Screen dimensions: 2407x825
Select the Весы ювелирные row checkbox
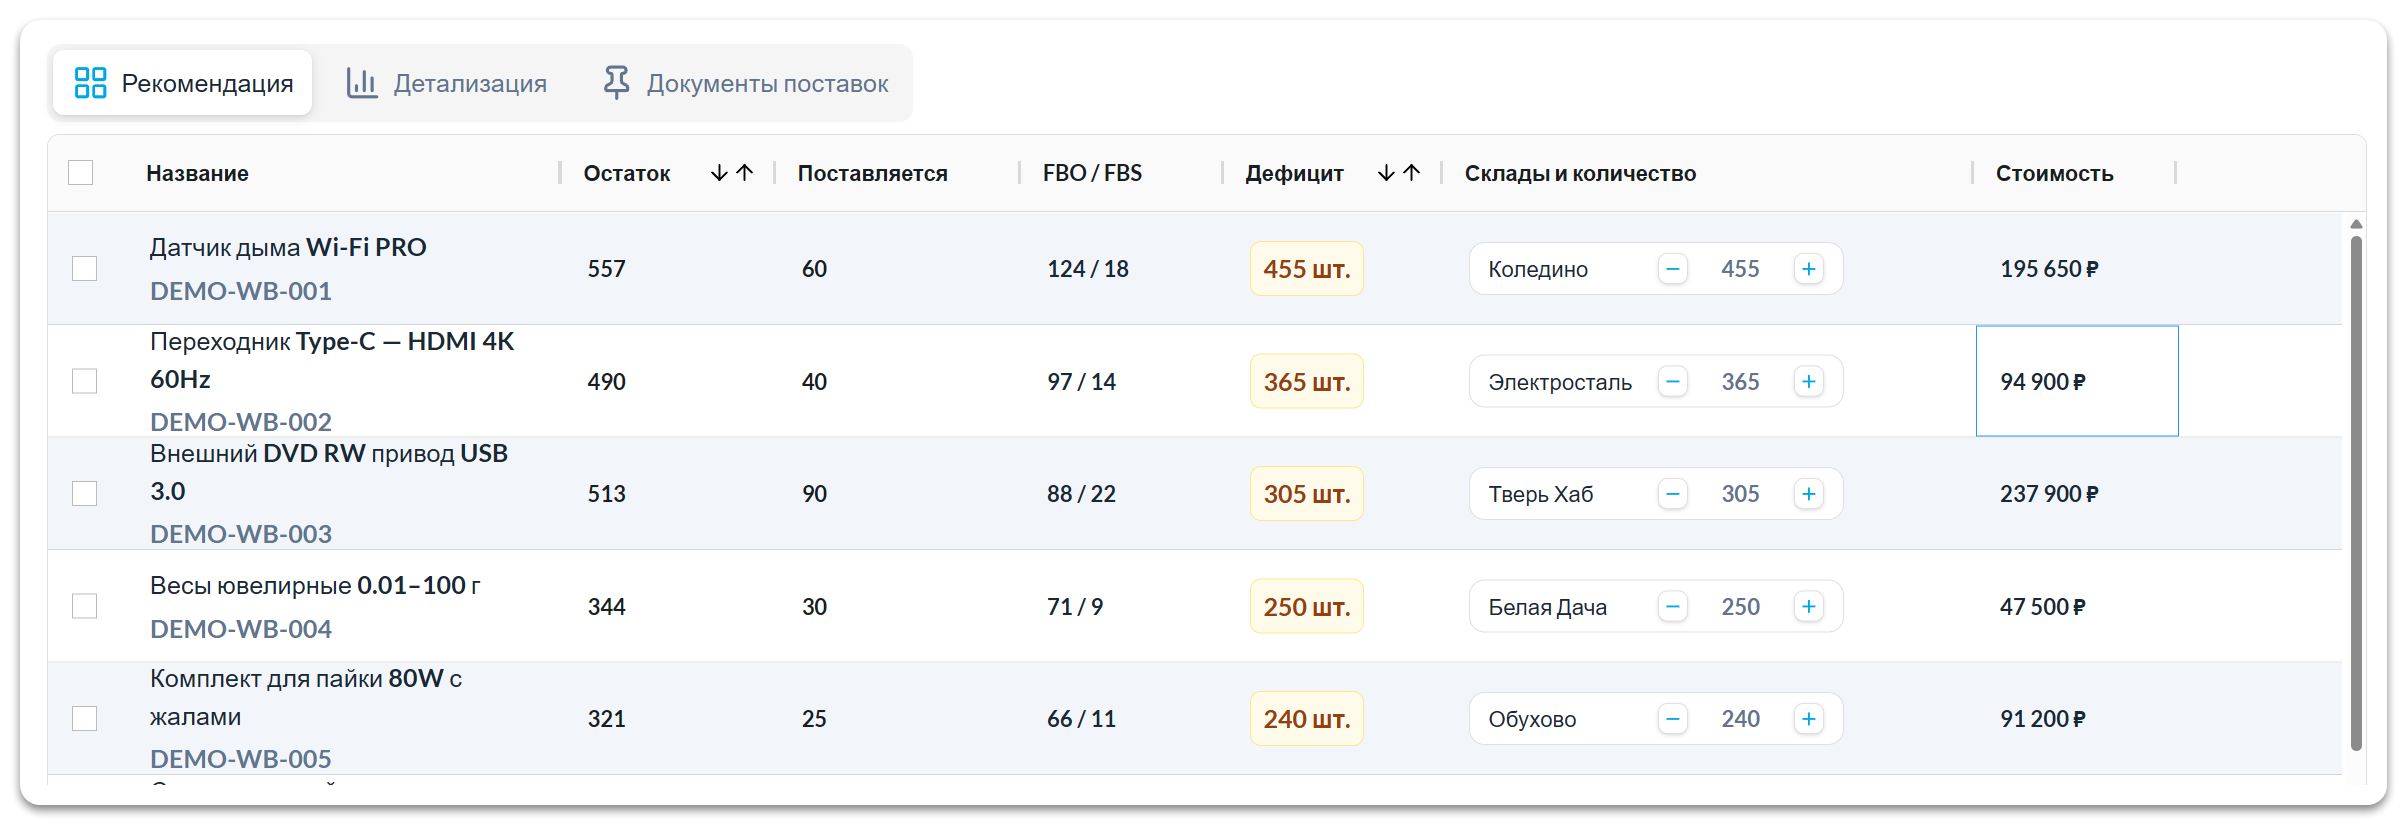click(x=85, y=607)
